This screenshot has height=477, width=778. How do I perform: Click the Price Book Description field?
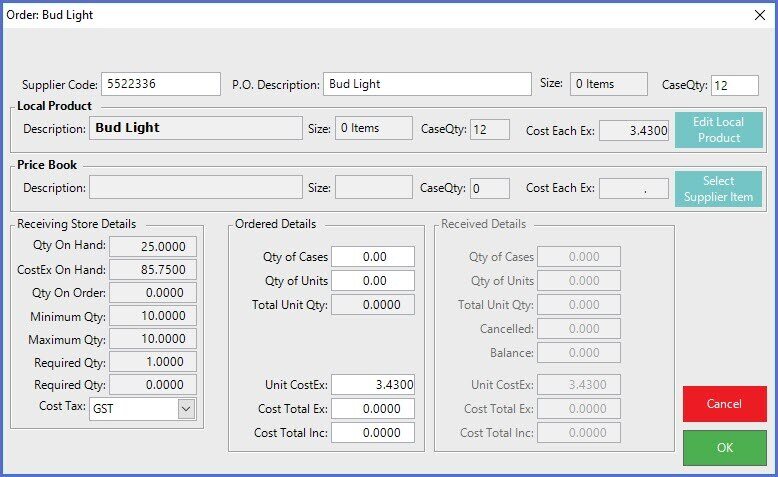(195, 187)
